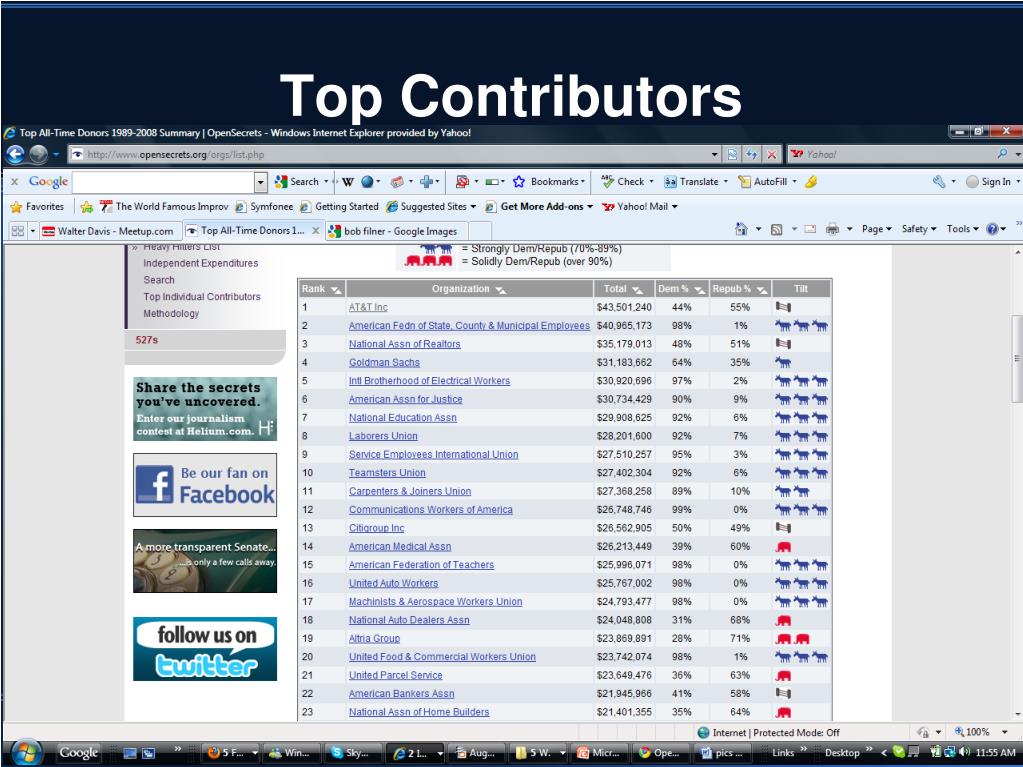1023x767 pixels.
Task: Click Sign In on Google toolbar
Action: [988, 182]
